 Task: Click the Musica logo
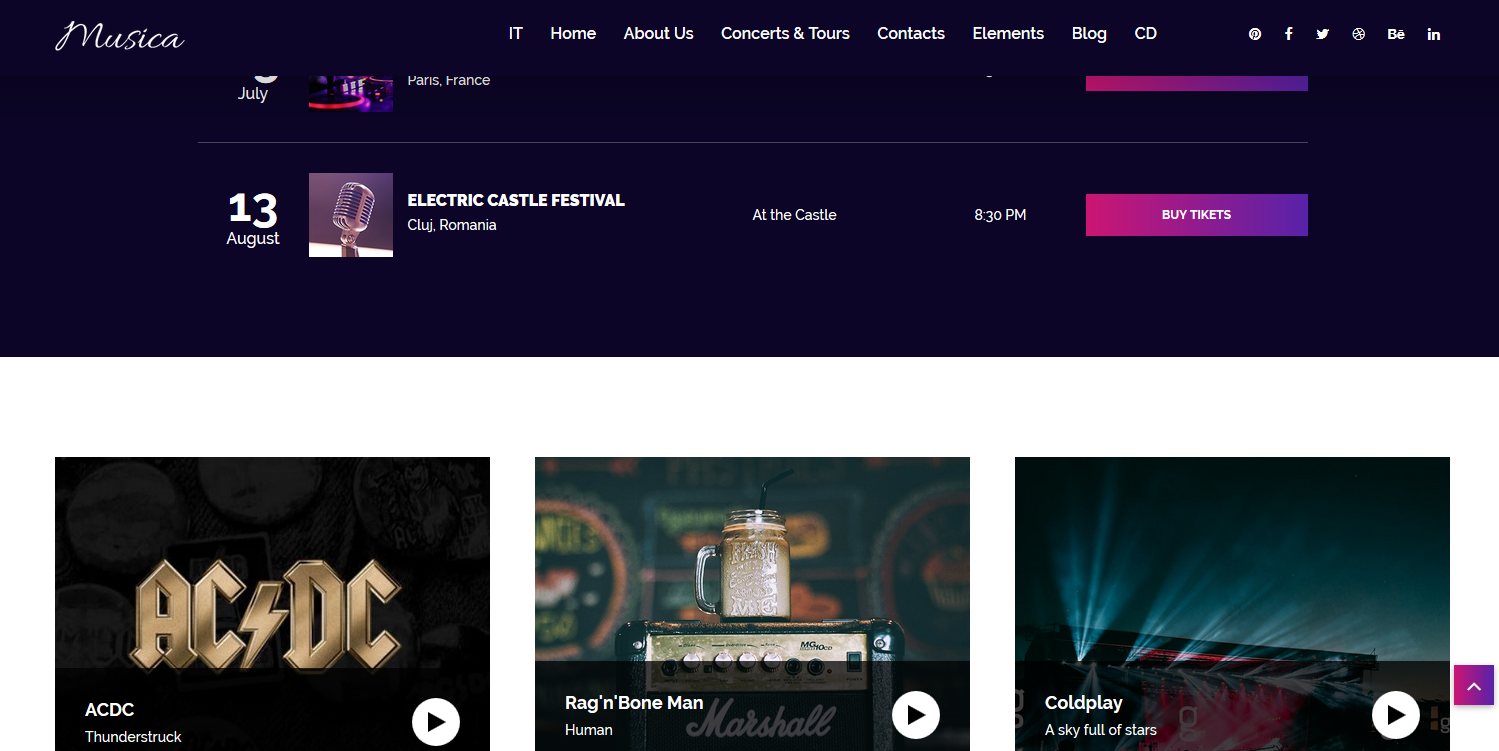[119, 37]
